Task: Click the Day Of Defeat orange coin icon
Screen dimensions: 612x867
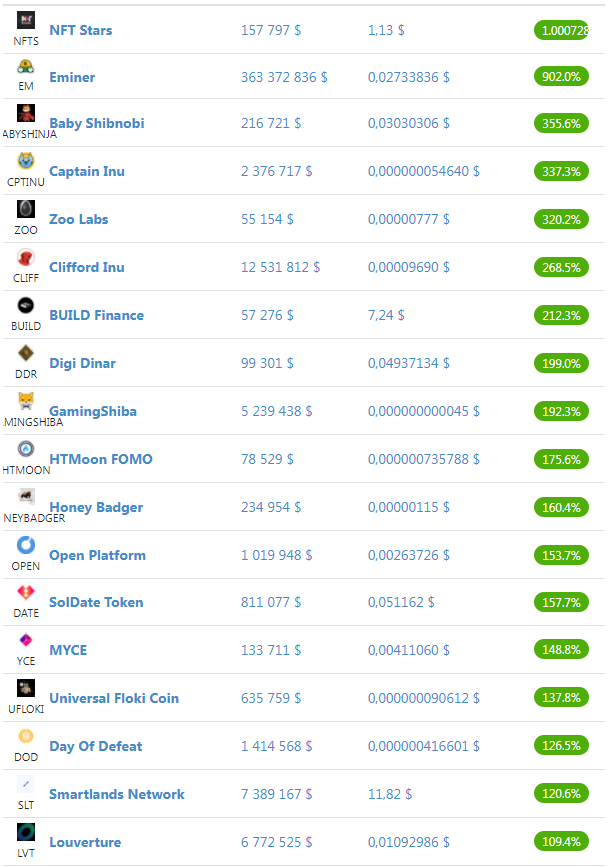Action: (26, 736)
